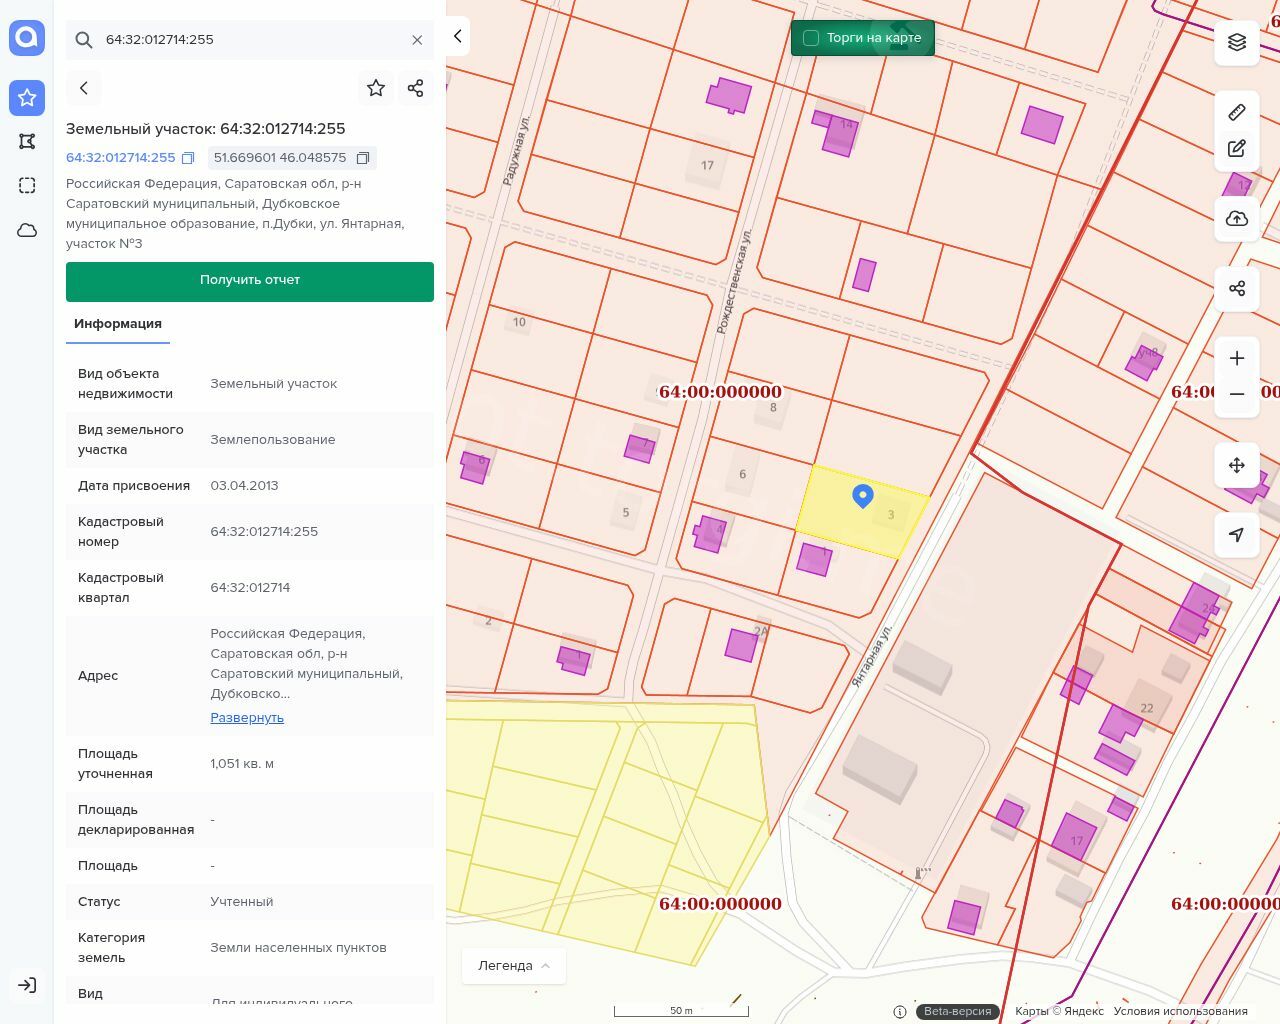The width and height of the screenshot is (1280, 1024).
Task: Enable the Торги на карте checkbox
Action: (x=811, y=38)
